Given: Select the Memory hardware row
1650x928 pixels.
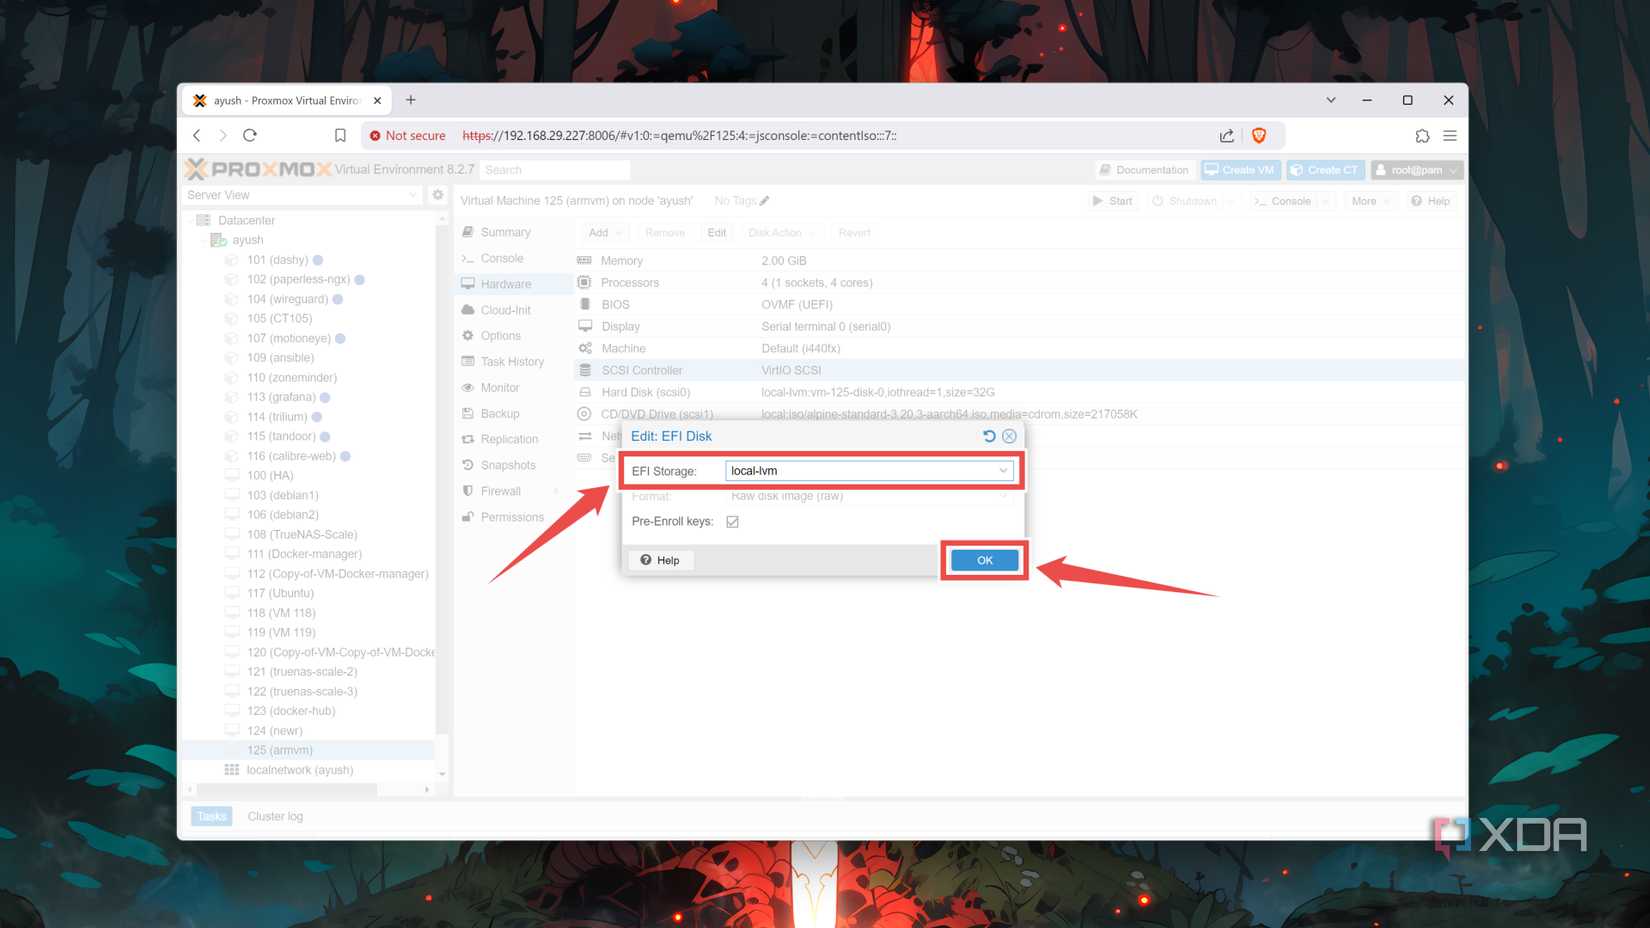Looking at the screenshot, I should point(1020,261).
